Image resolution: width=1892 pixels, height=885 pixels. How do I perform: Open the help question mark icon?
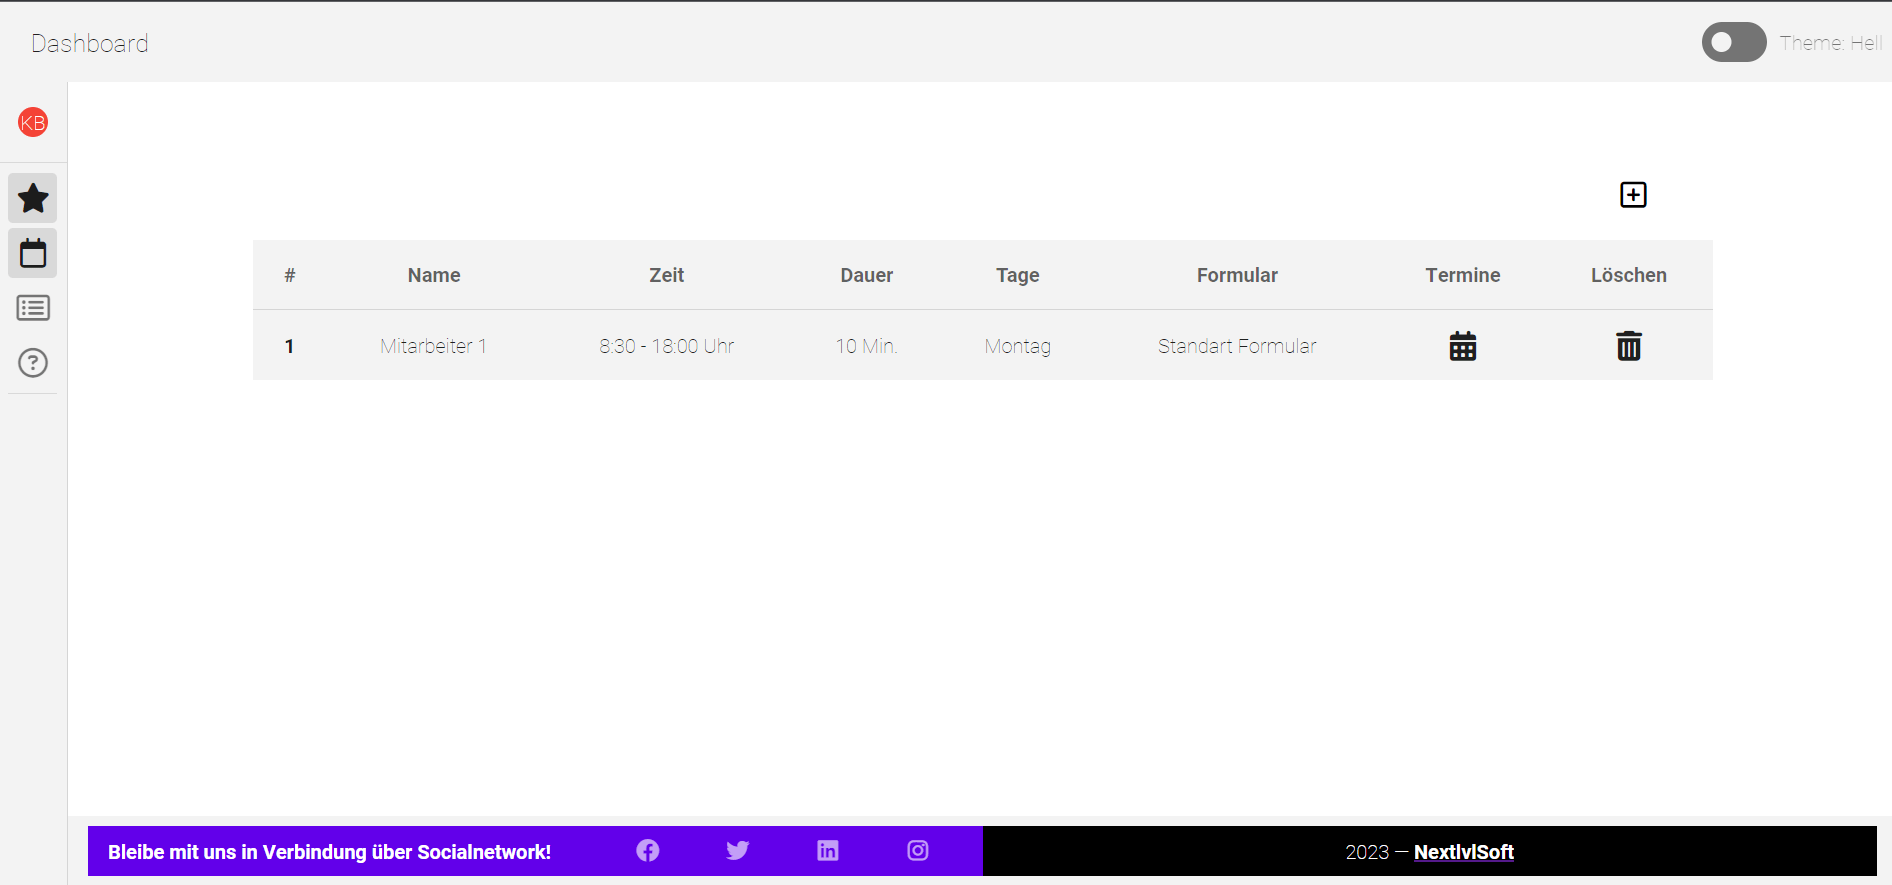[x=33, y=363]
